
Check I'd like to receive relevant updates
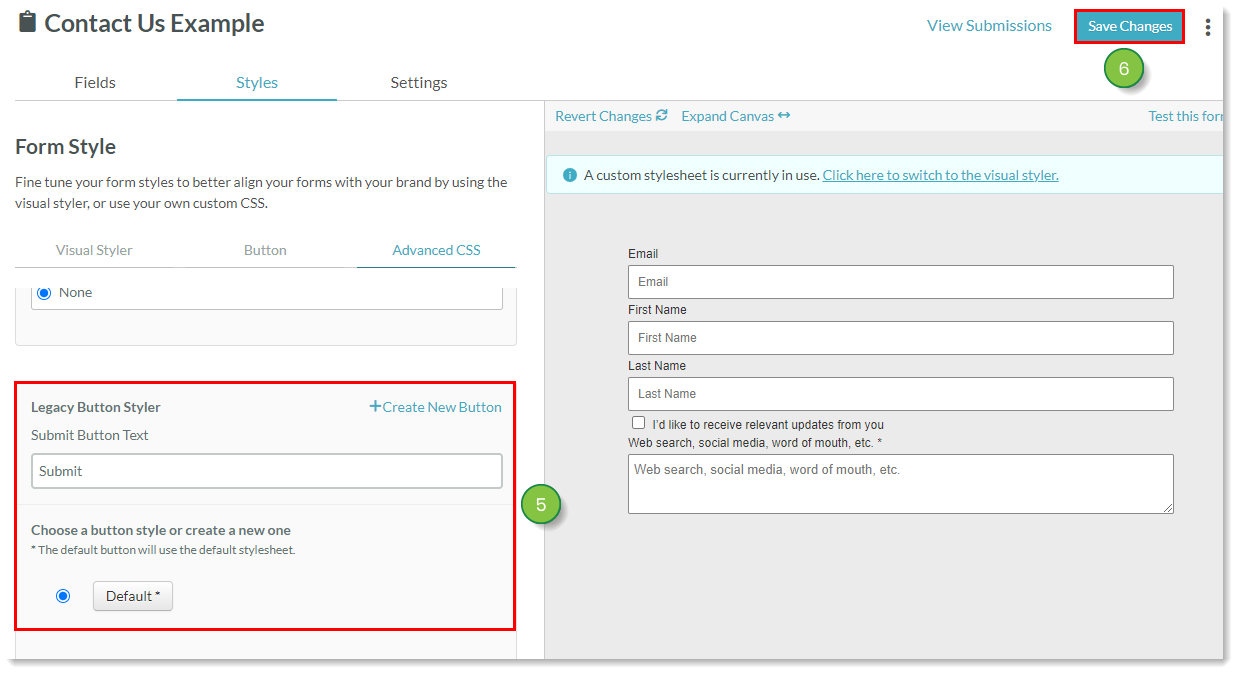click(638, 423)
